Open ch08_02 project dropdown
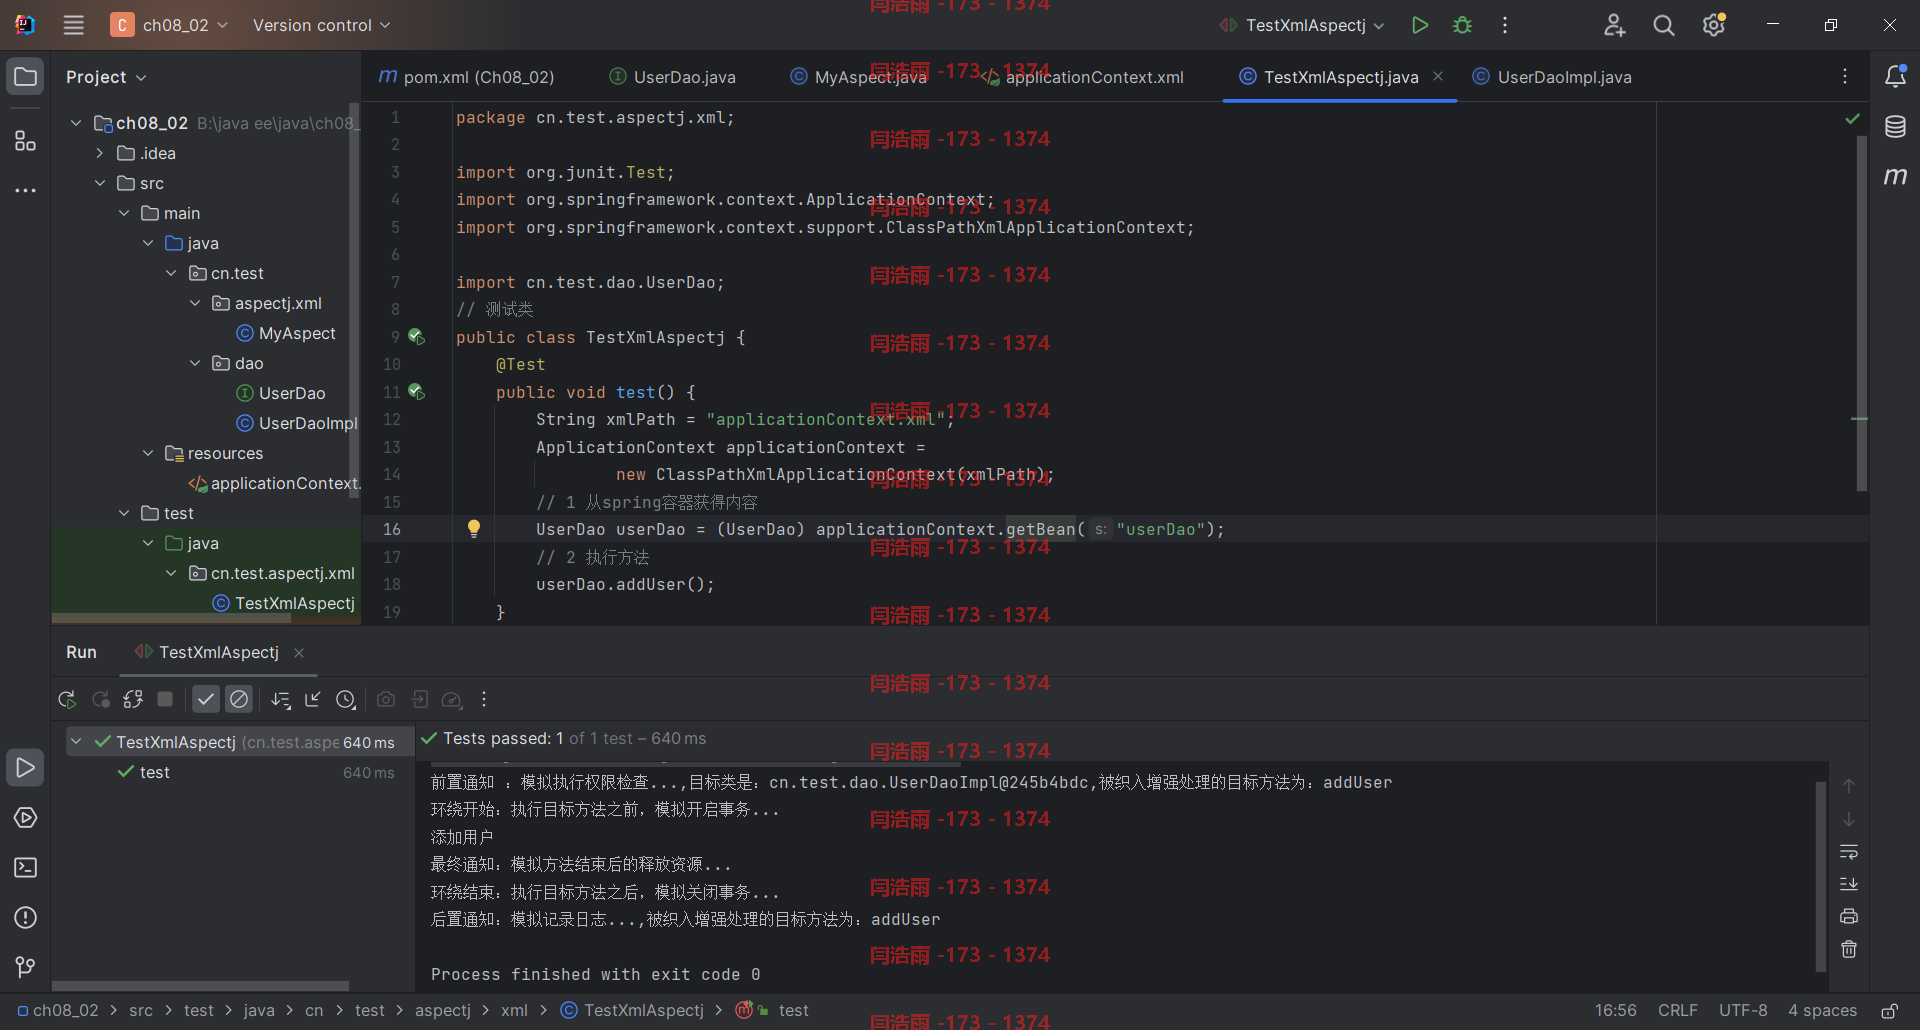This screenshot has width=1920, height=1030. (x=170, y=25)
